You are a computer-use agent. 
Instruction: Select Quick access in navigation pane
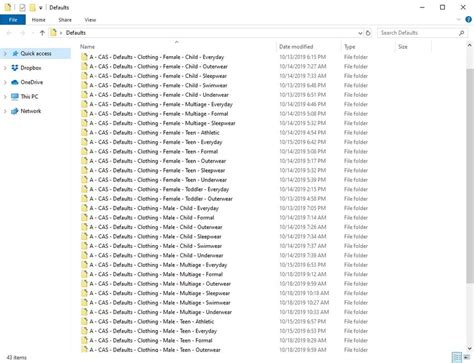click(x=36, y=53)
